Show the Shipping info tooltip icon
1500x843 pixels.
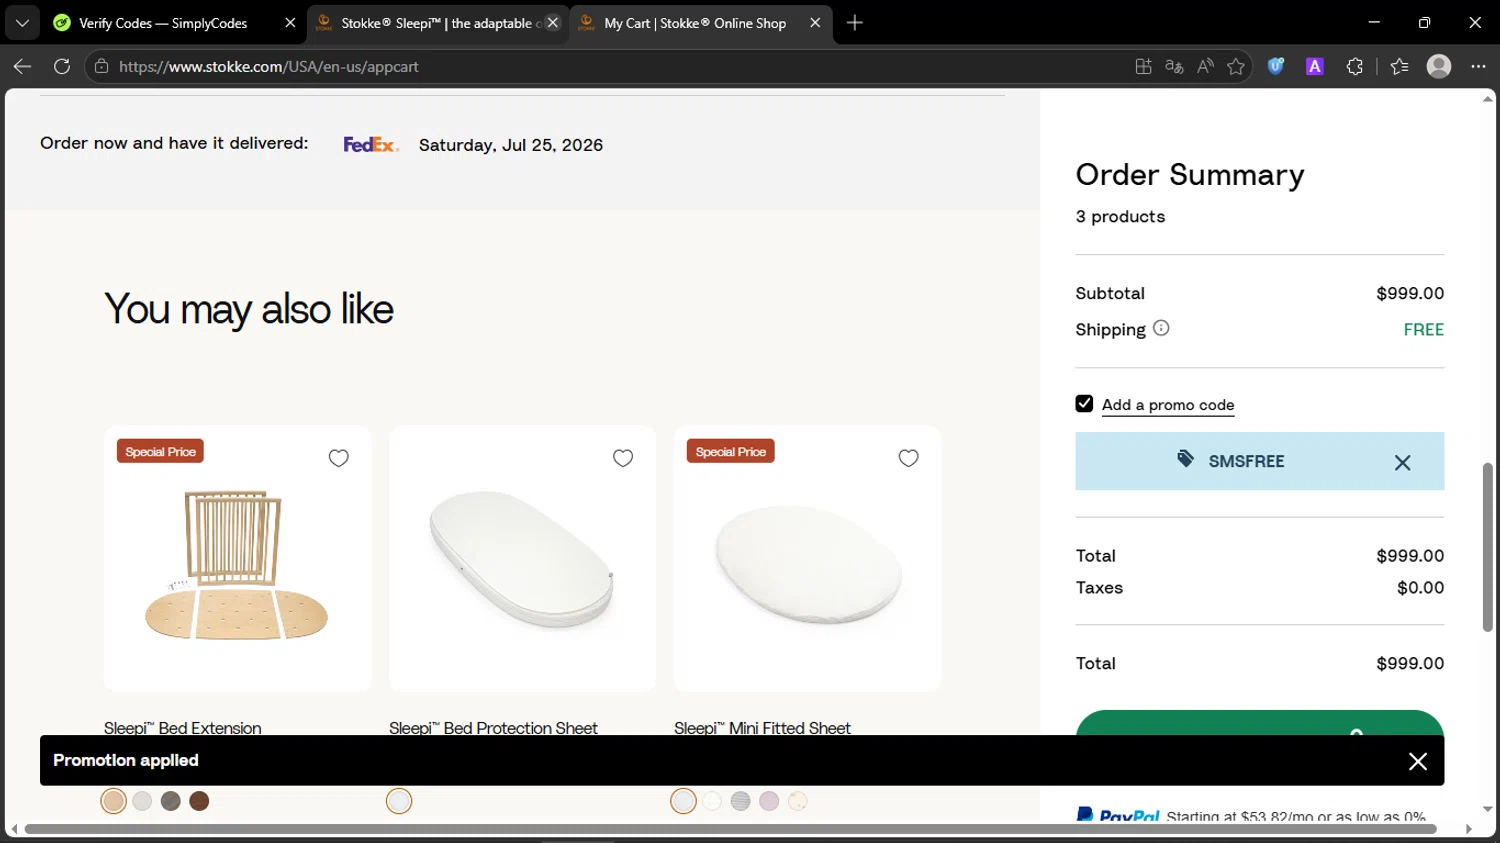click(x=1161, y=328)
